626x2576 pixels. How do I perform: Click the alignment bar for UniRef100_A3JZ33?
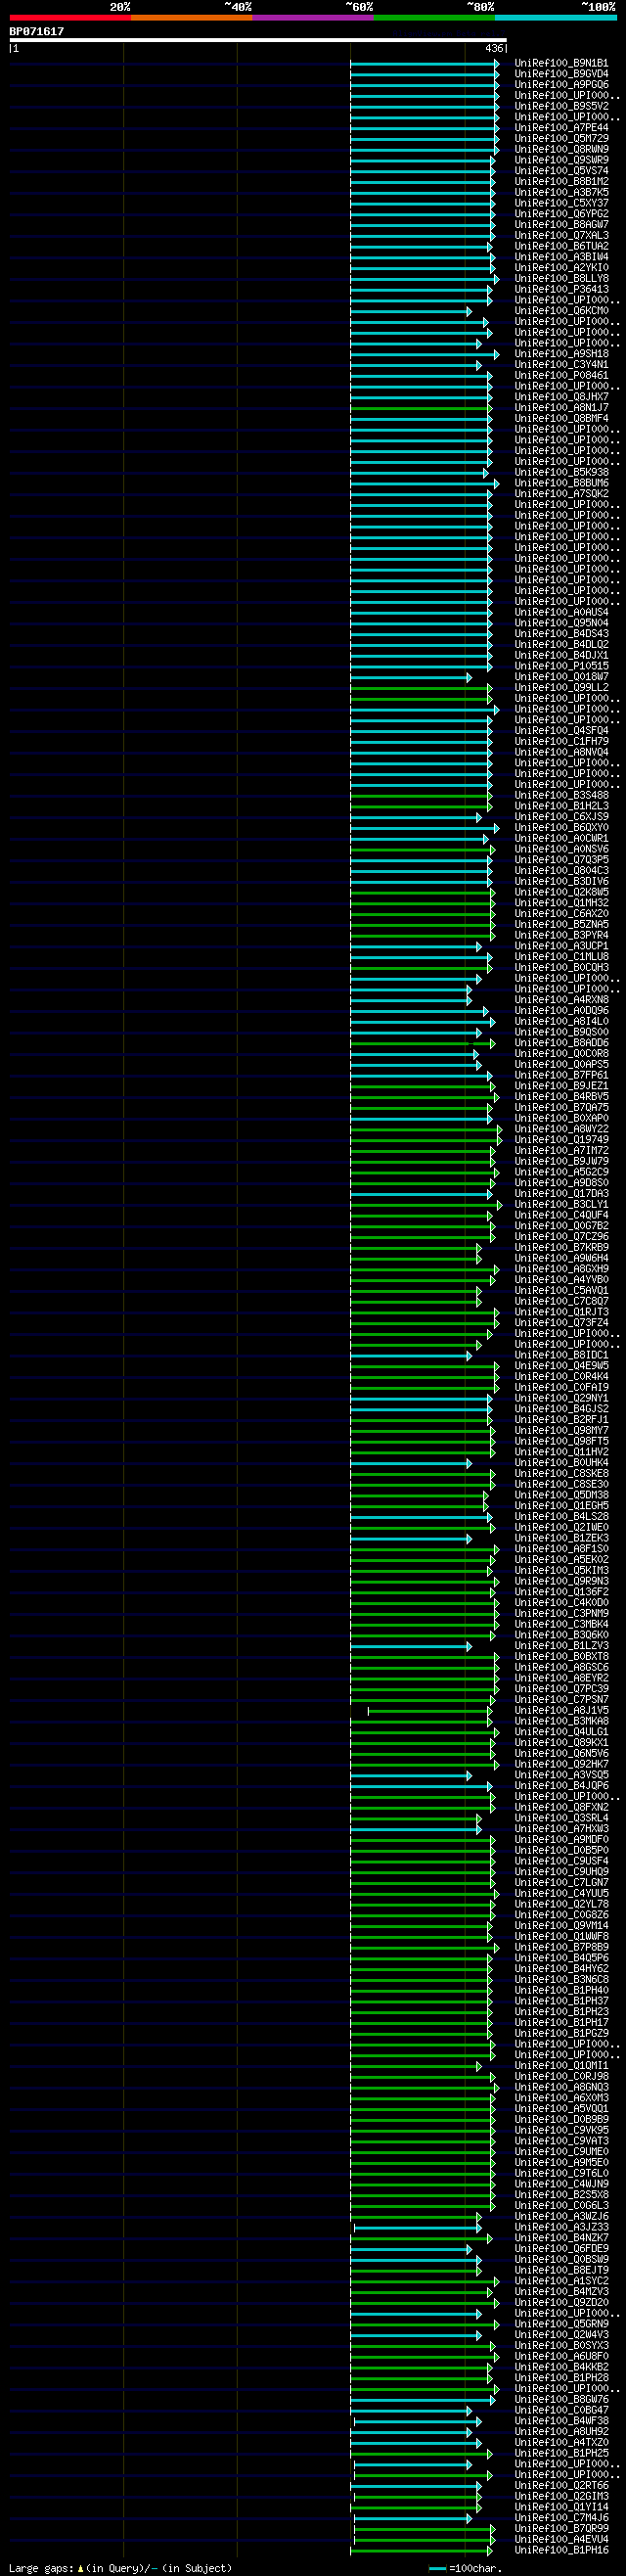(418, 2228)
